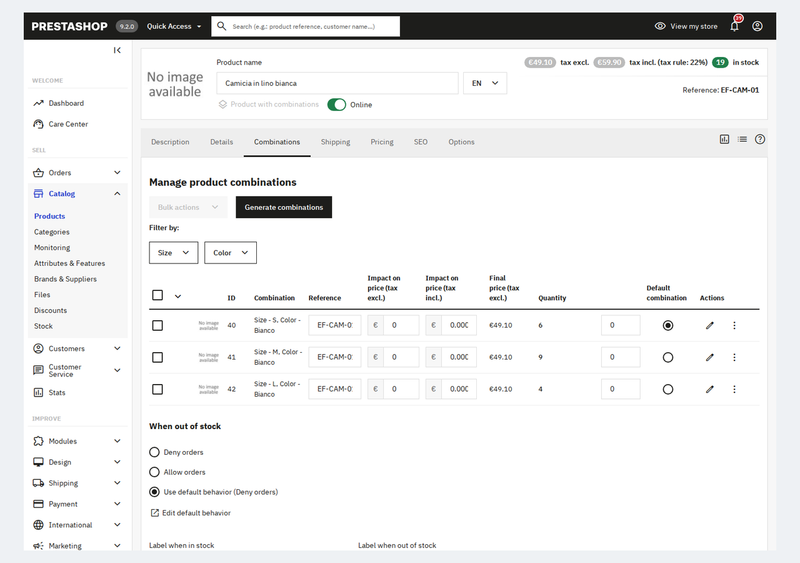The width and height of the screenshot is (800, 563).
Task: Open Attributes & Features submenu item
Action: pyautogui.click(x=69, y=263)
